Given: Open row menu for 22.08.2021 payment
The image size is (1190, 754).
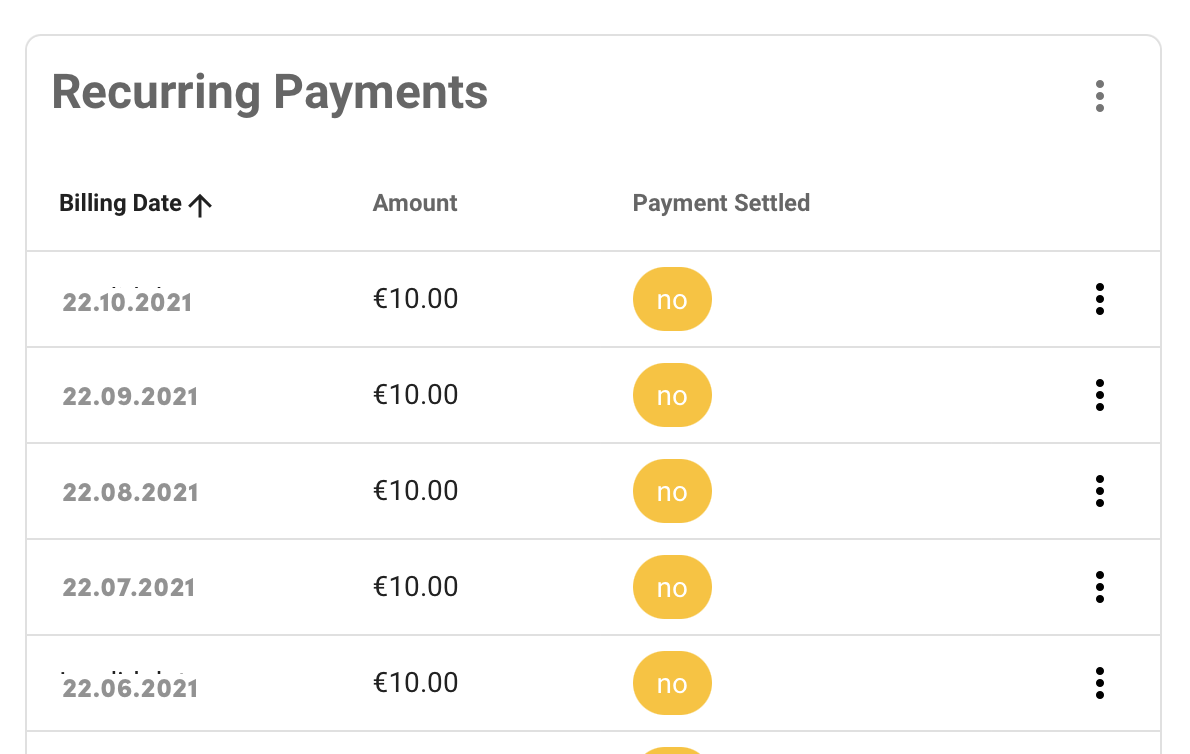Looking at the screenshot, I should [1099, 492].
